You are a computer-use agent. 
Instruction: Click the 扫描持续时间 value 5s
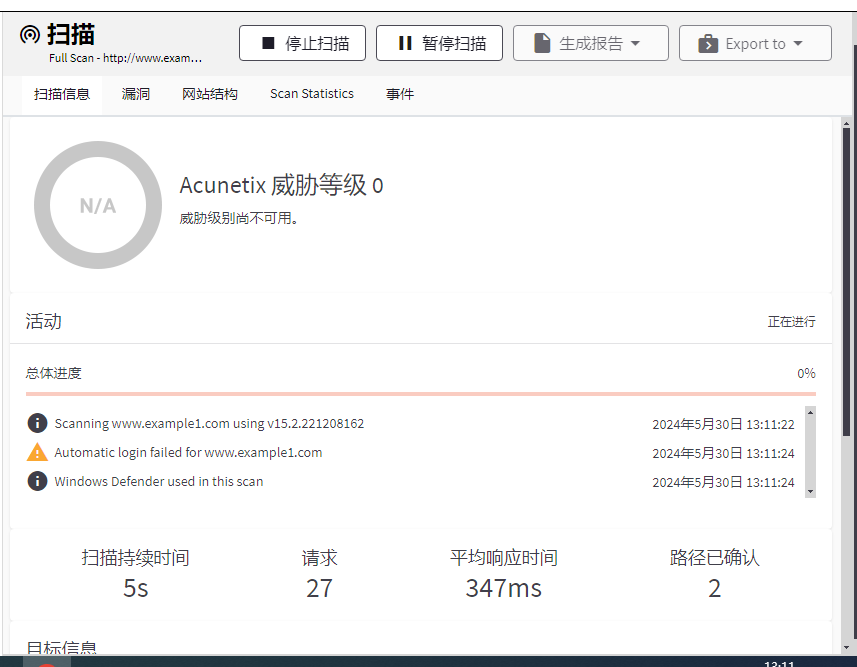[x=136, y=588]
